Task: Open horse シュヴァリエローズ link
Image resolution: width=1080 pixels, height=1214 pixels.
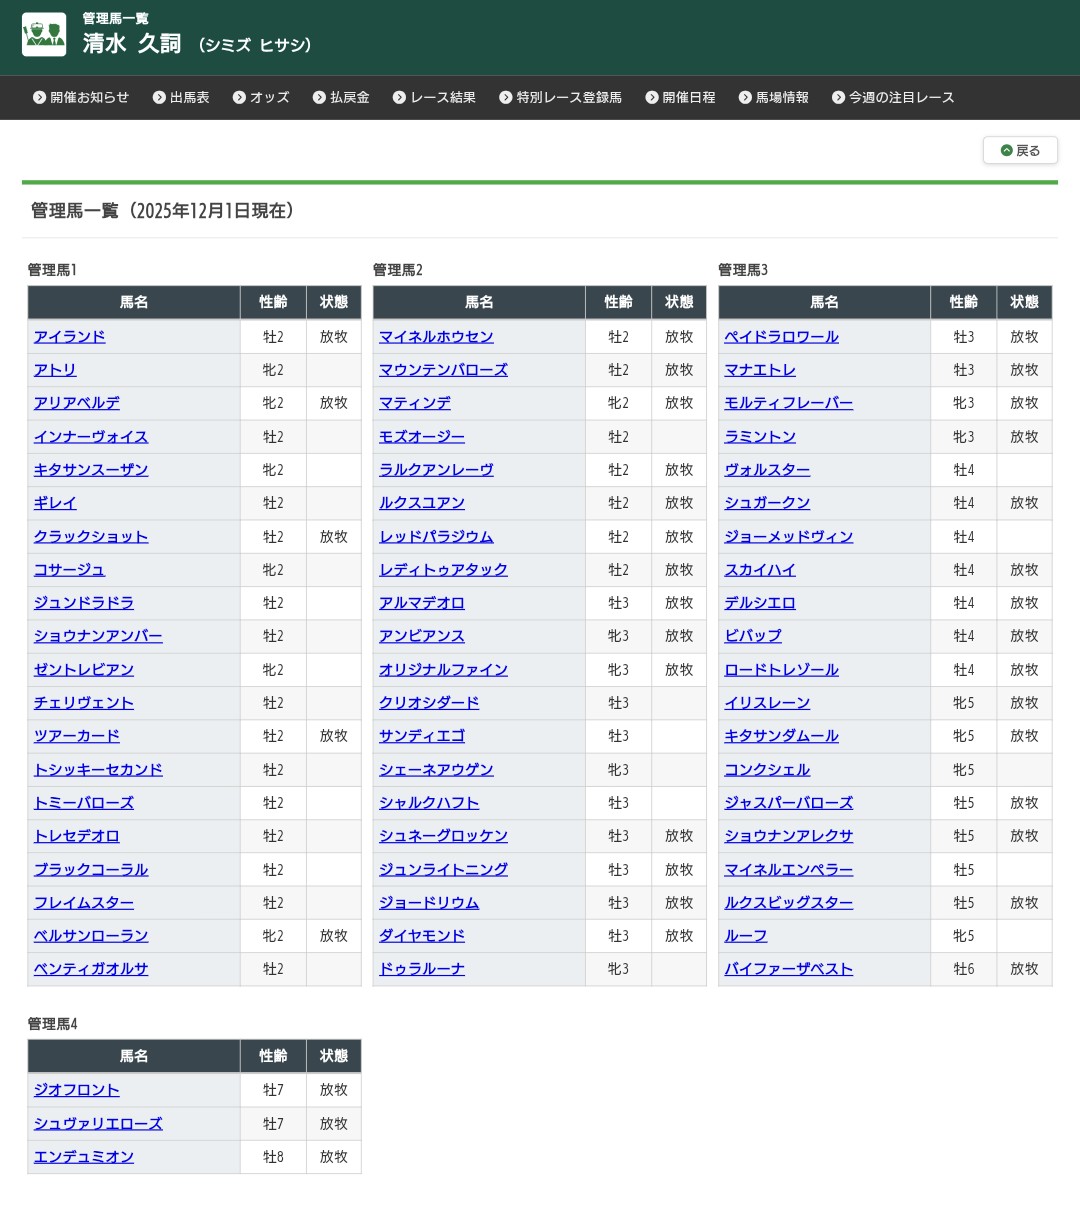Action: point(98,1124)
